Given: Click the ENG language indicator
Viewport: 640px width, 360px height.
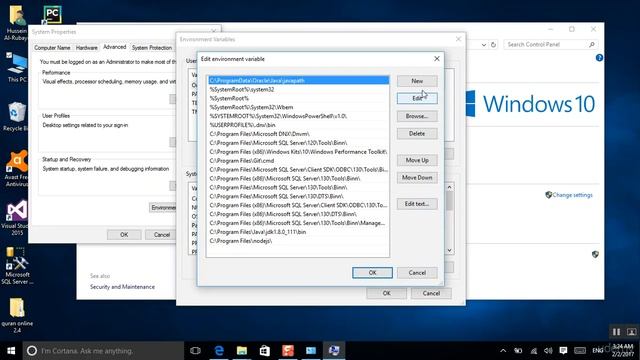Looking at the screenshot, I should click(598, 351).
